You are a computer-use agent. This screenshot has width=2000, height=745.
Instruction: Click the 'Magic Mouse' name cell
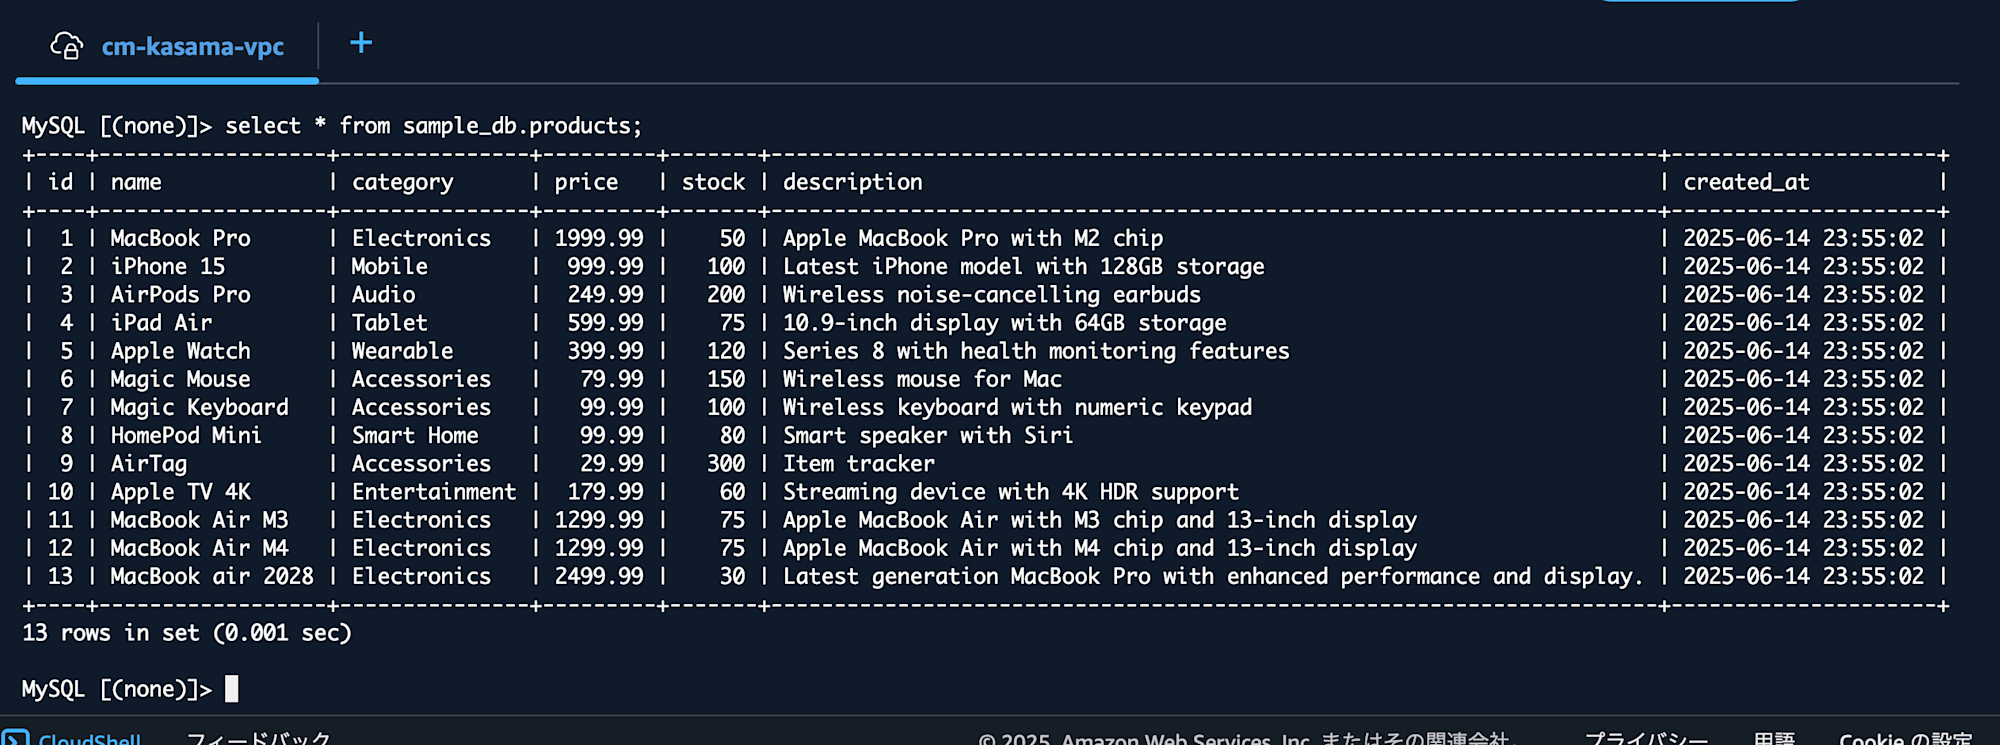pyautogui.click(x=180, y=379)
